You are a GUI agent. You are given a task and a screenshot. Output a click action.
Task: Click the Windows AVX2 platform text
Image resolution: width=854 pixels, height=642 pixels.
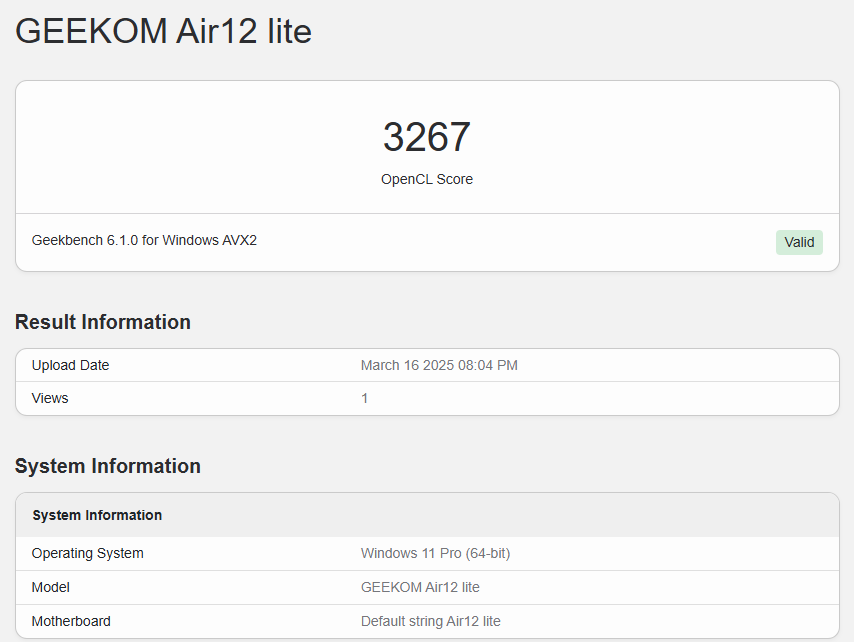[x=210, y=241]
